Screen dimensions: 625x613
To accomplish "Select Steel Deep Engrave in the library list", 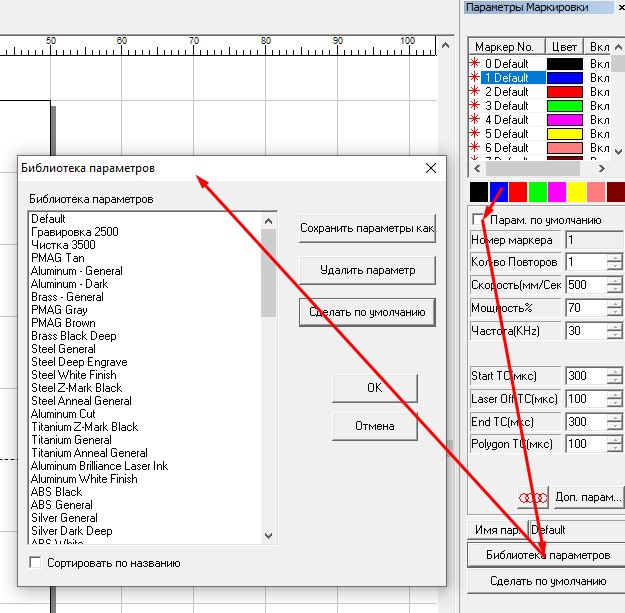I will (79, 362).
